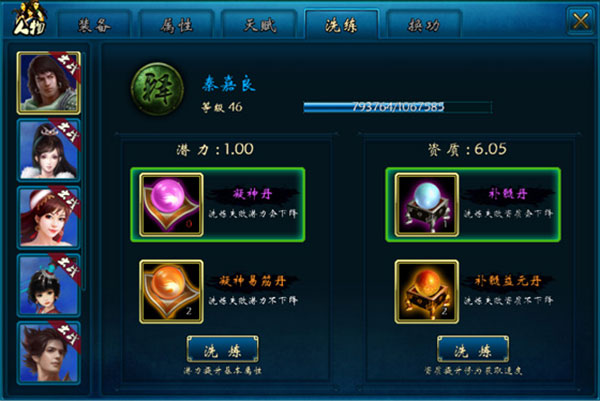Screen dimensions: 600x401
Task: Select the purple 凝神丹 orb item
Action: (171, 205)
